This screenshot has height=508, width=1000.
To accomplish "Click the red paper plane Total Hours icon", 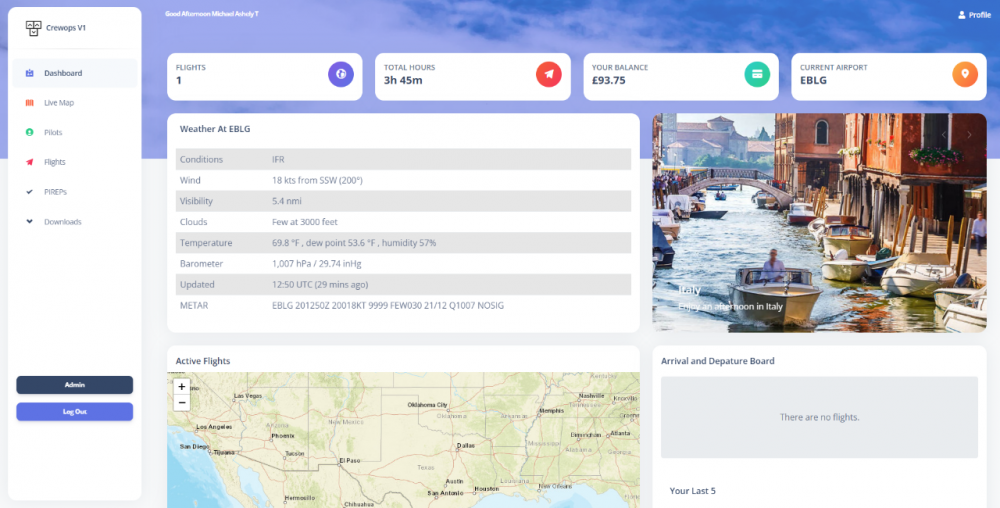I will click(x=549, y=74).
